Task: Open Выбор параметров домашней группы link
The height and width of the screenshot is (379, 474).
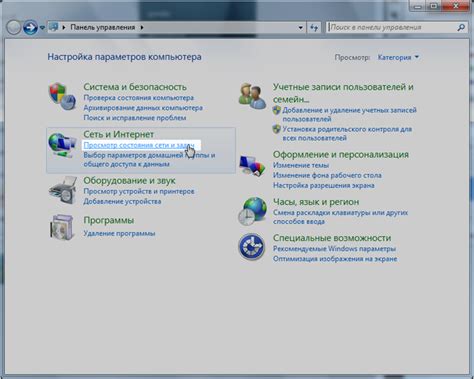Action: tap(149, 159)
